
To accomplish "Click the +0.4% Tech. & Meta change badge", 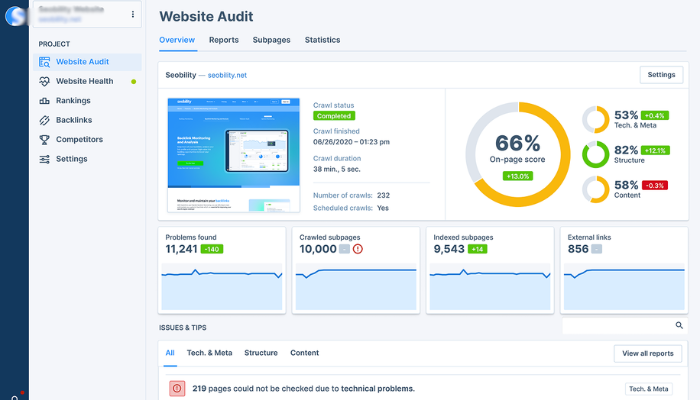I will pyautogui.click(x=654, y=116).
